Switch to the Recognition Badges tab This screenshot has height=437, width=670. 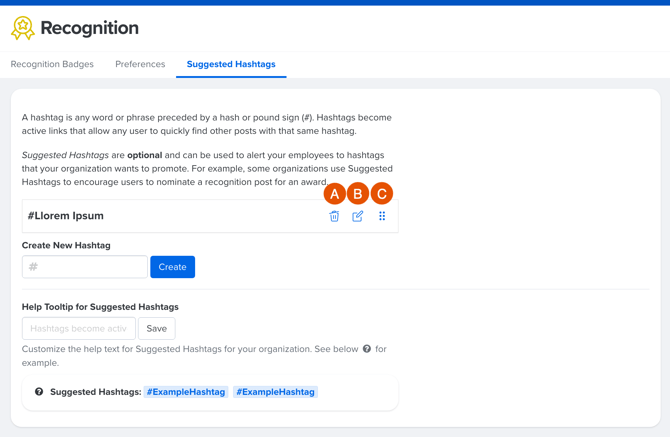tap(52, 64)
